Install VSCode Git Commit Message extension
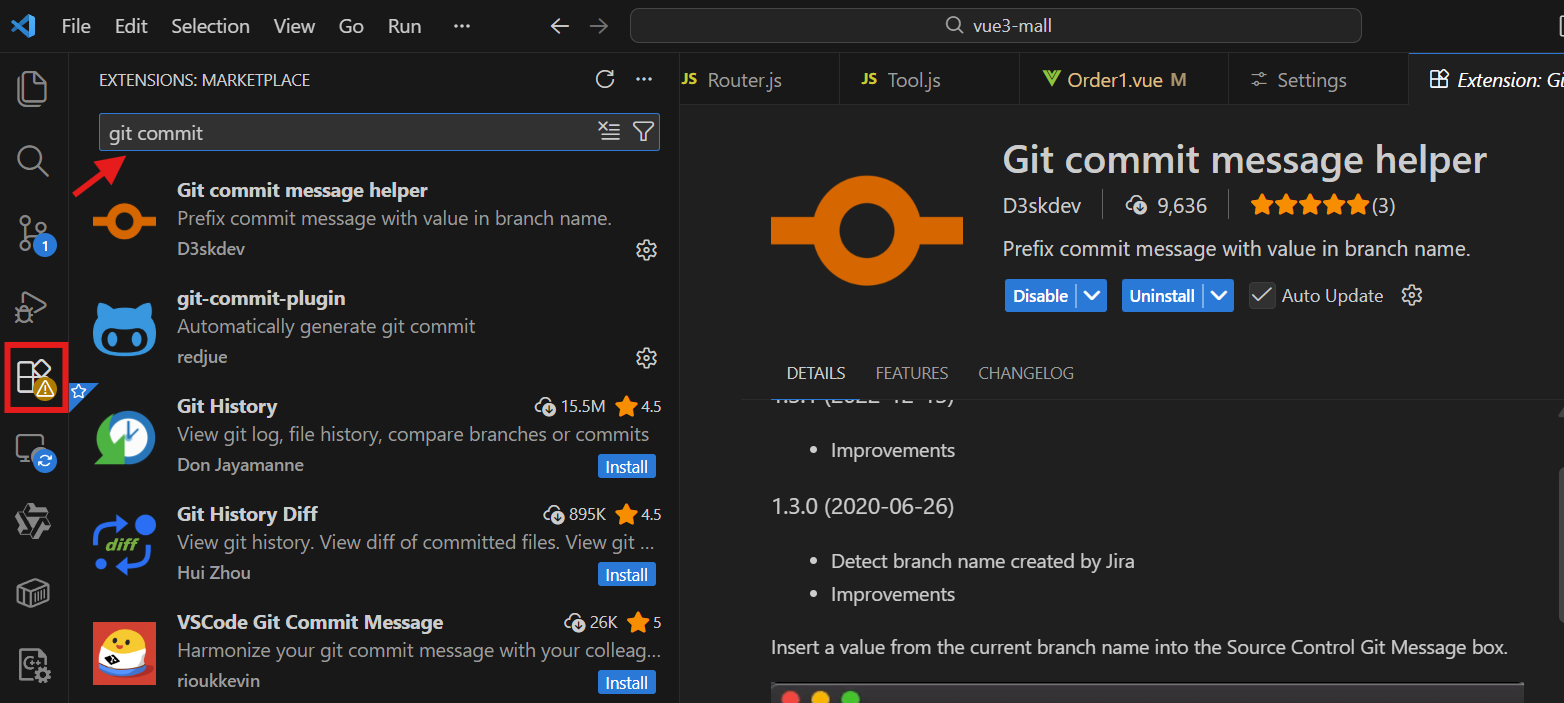1564x703 pixels. click(x=627, y=683)
